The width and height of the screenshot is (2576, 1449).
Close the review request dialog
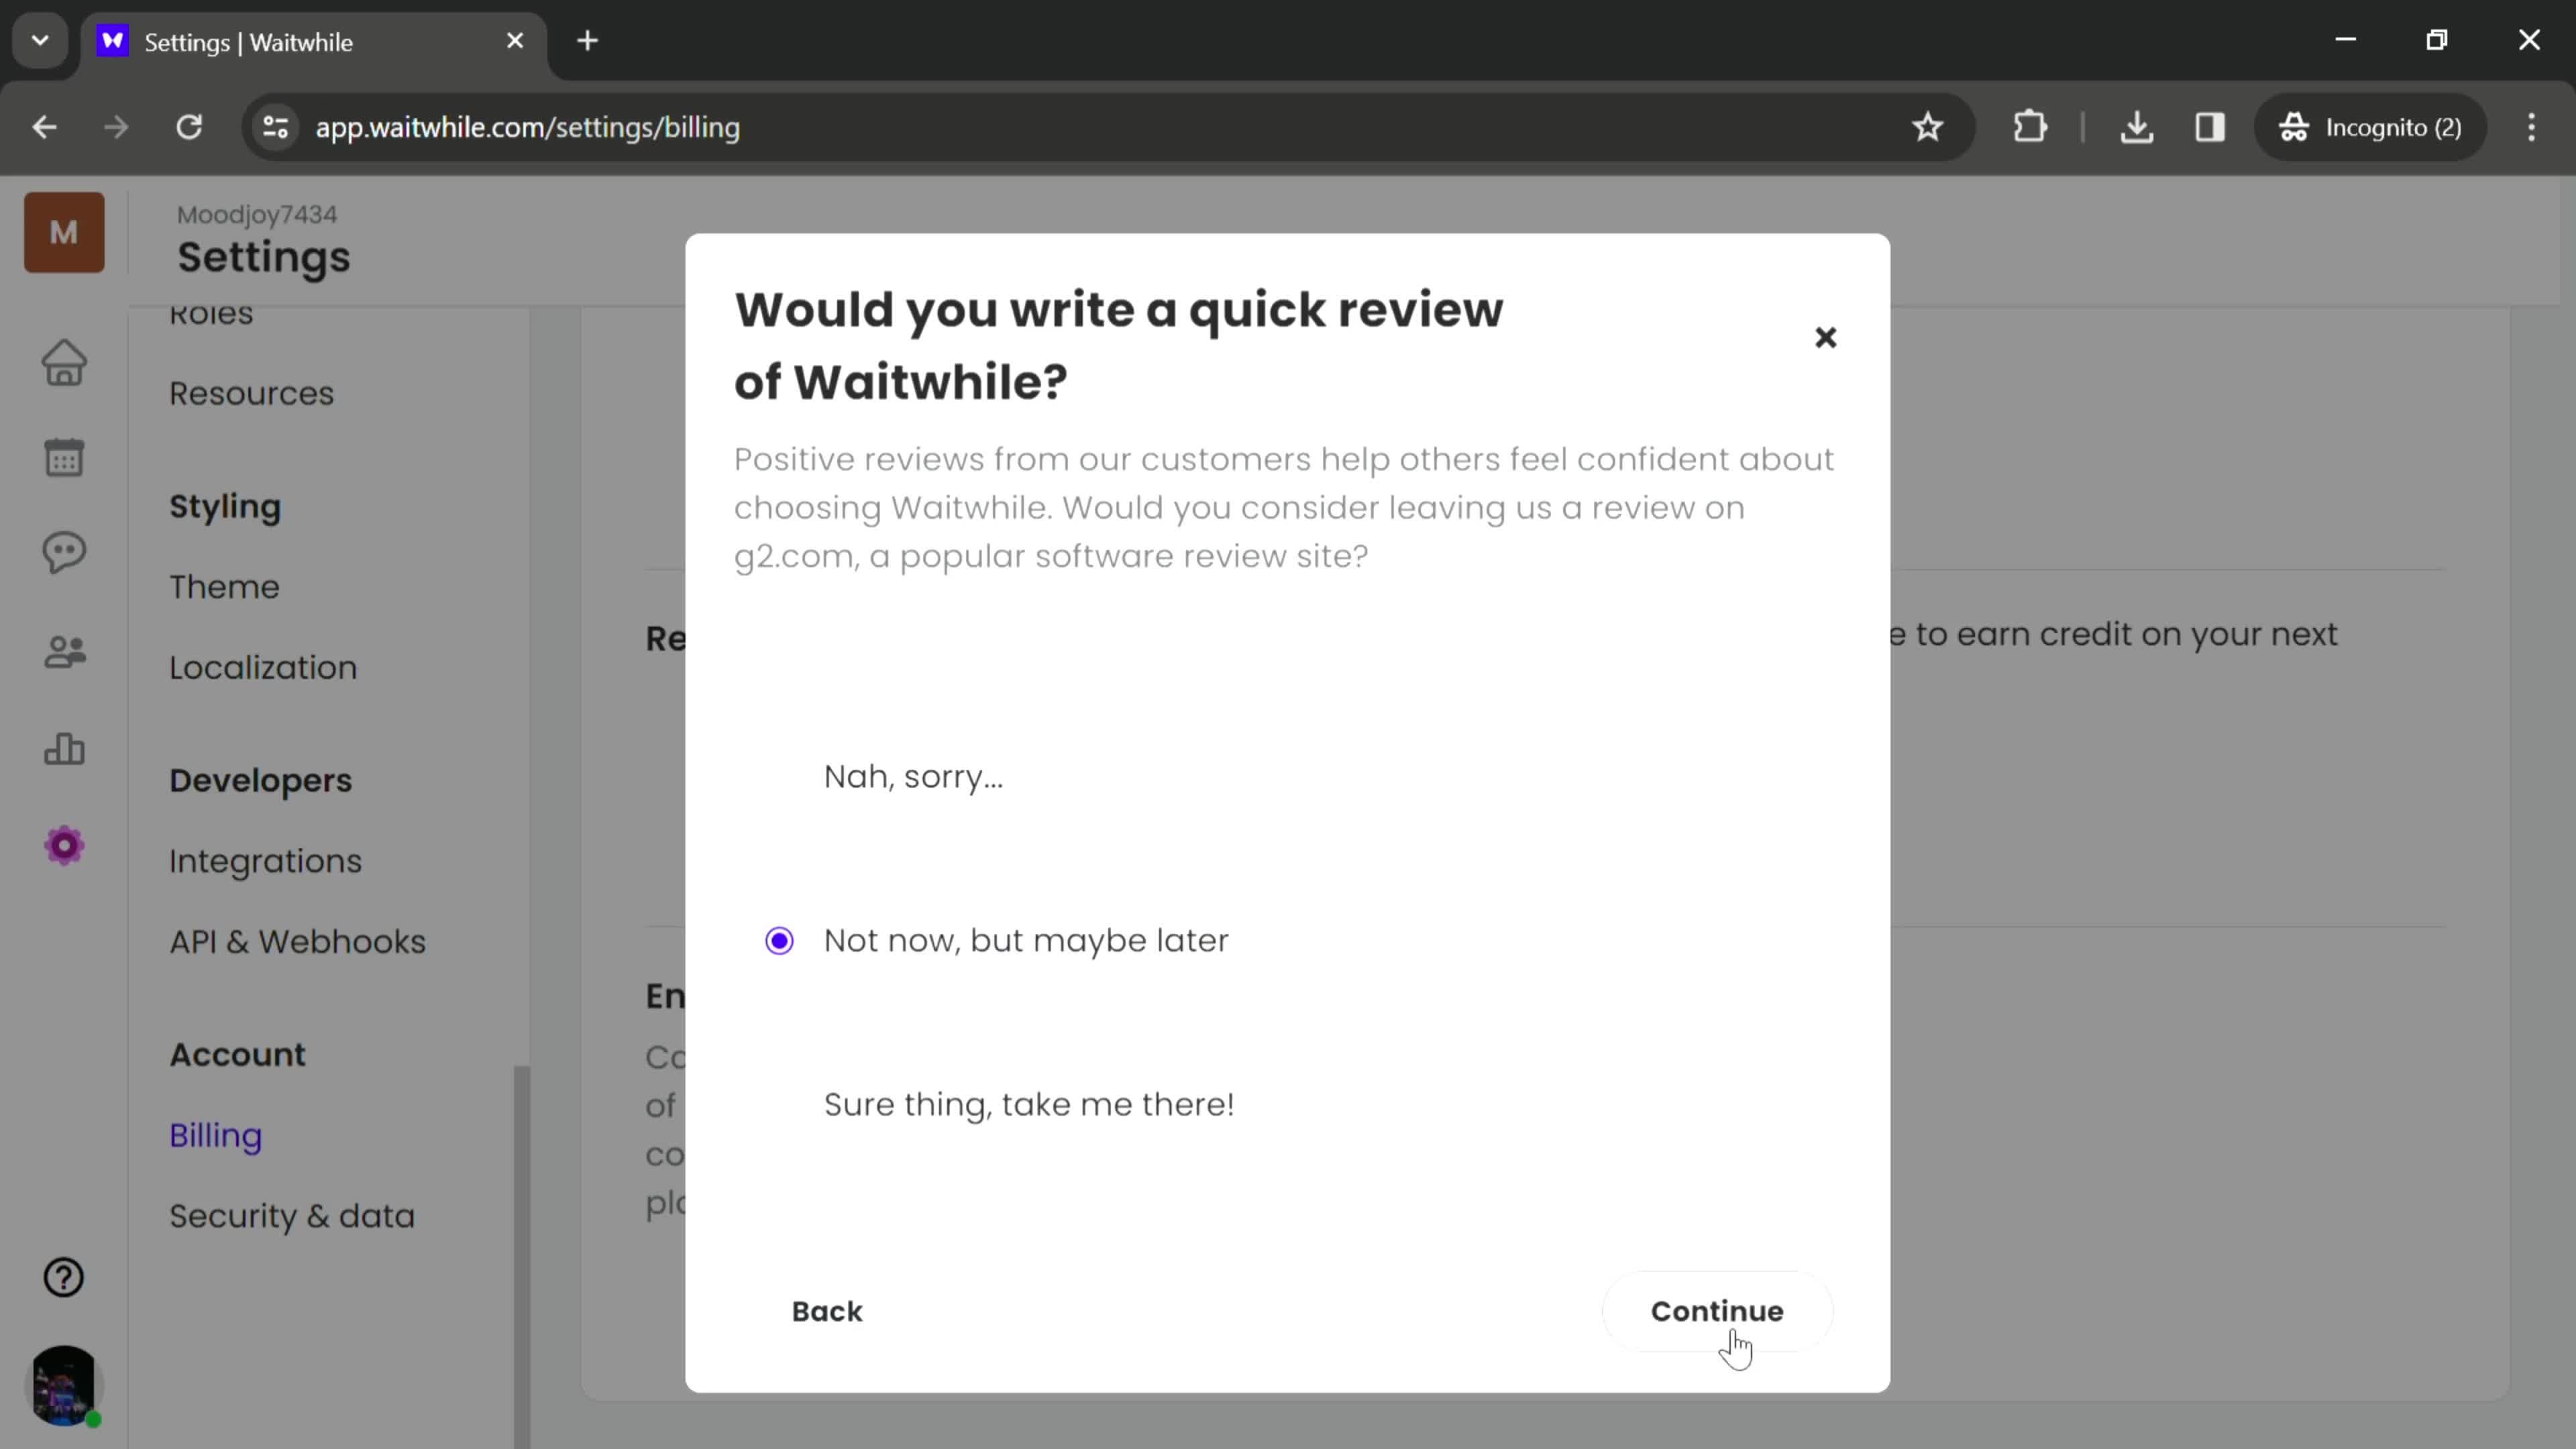[1825, 338]
